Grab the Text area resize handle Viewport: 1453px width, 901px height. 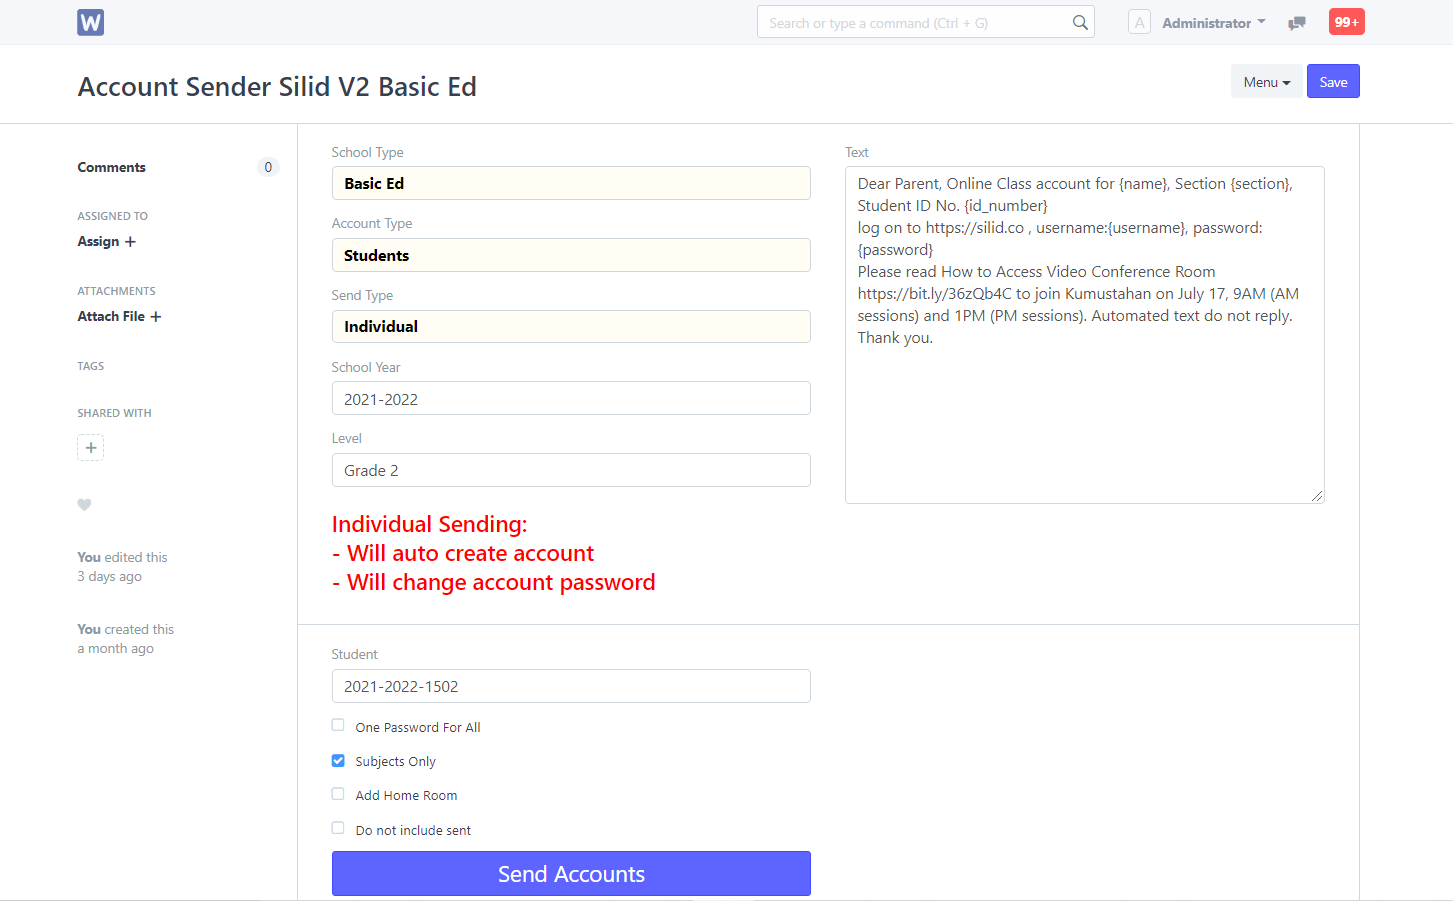pos(1317,496)
